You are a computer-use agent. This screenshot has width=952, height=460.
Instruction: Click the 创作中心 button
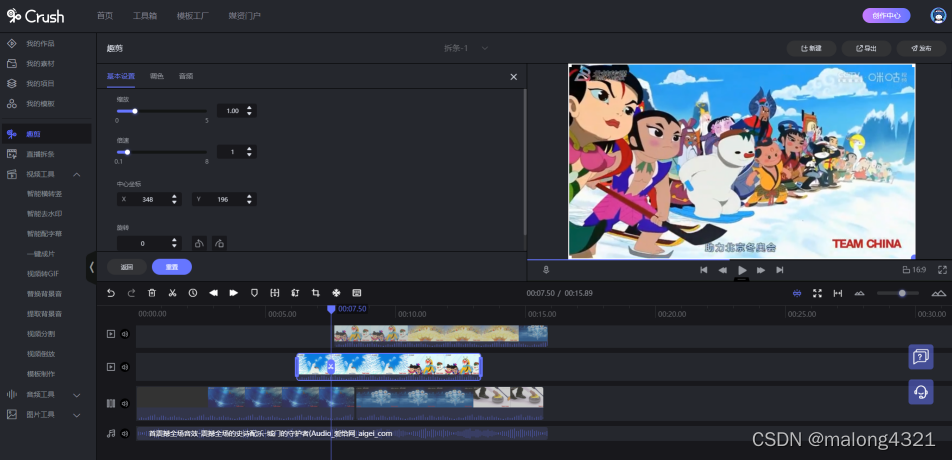886,16
